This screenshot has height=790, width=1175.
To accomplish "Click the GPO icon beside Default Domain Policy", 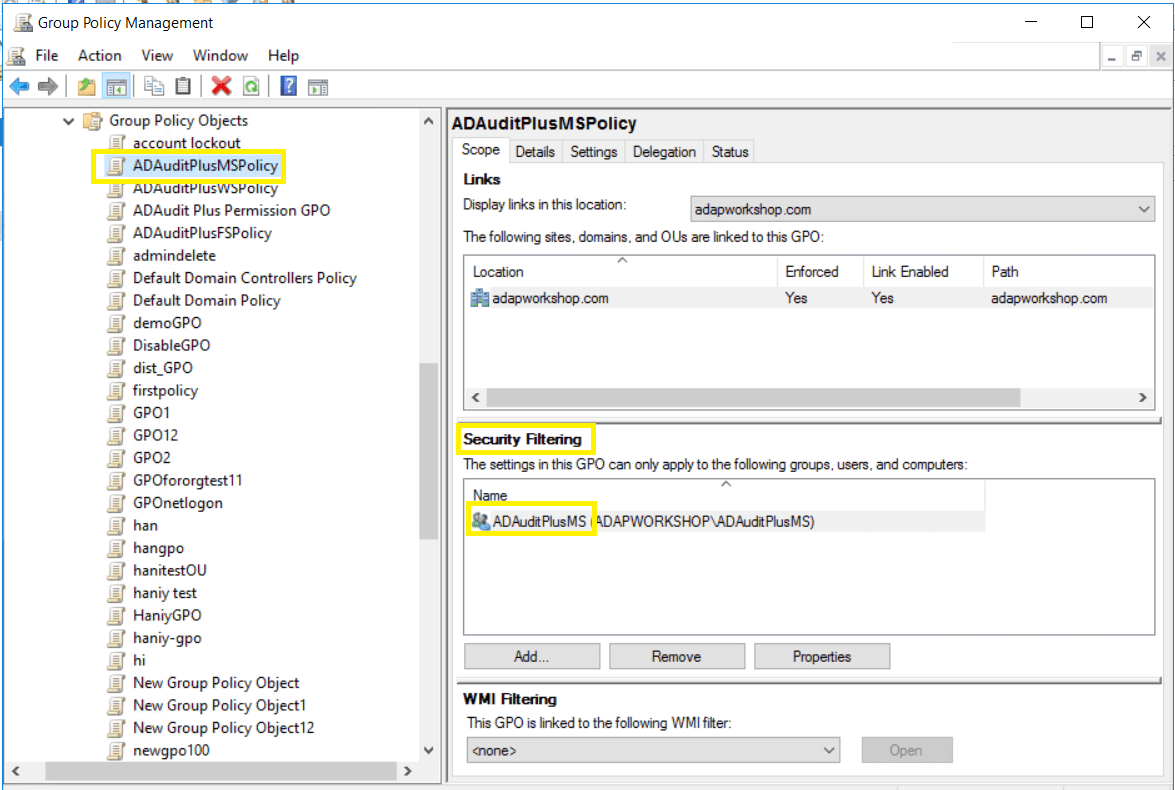I will pyautogui.click(x=116, y=301).
